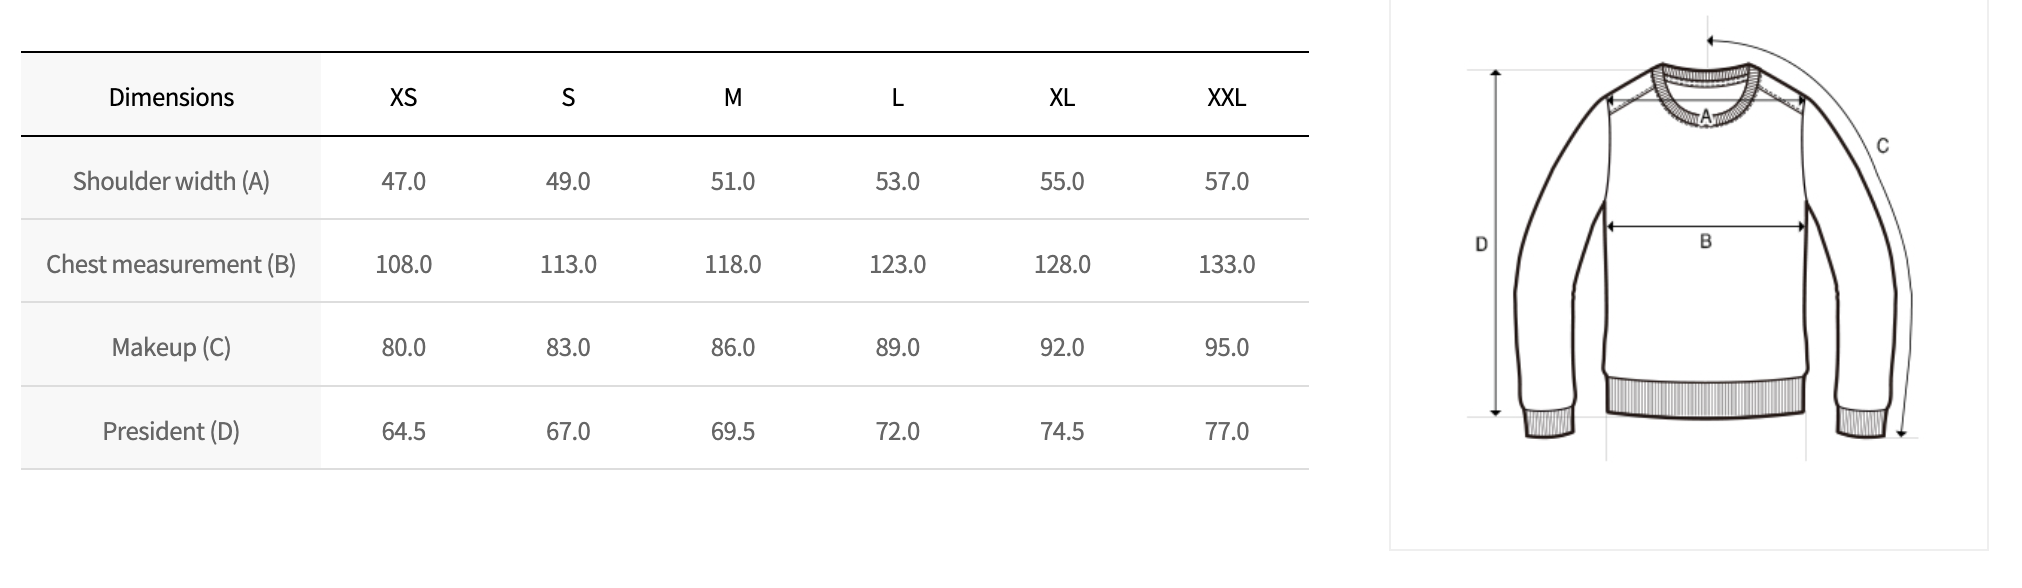Click the M size column header
The width and height of the screenshot is (2022, 588).
tap(733, 97)
